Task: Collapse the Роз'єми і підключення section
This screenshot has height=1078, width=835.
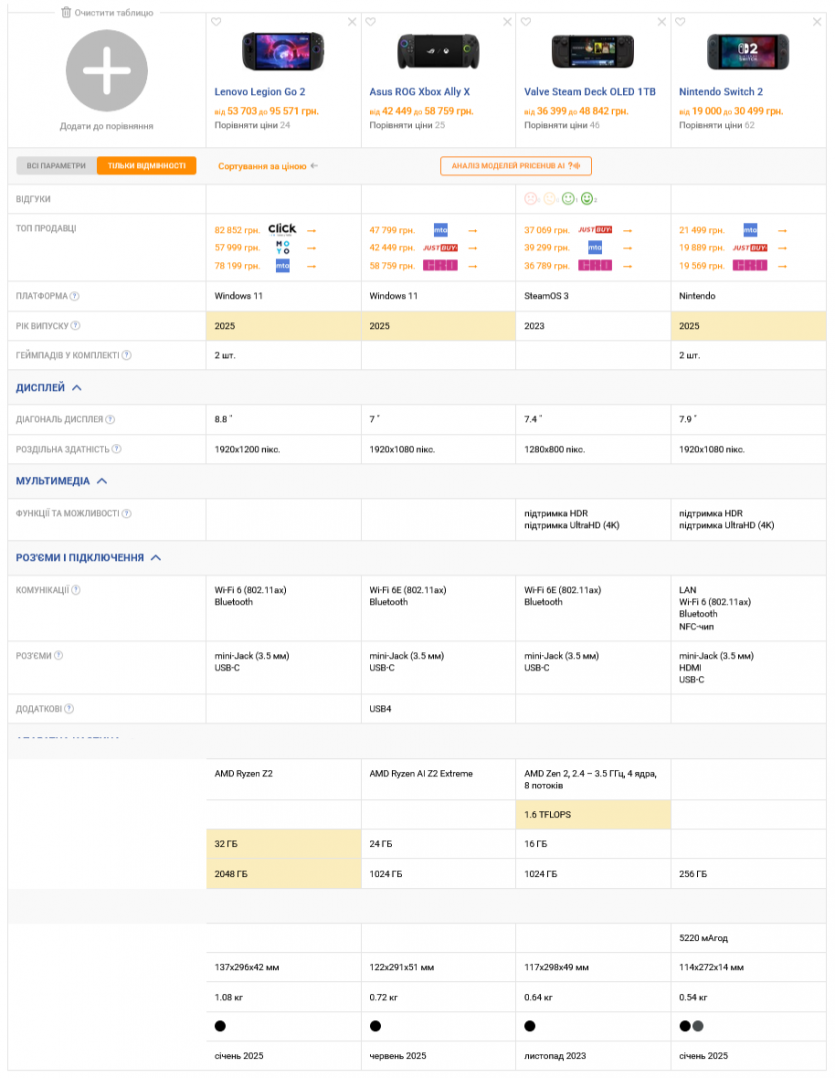Action: pyautogui.click(x=155, y=558)
